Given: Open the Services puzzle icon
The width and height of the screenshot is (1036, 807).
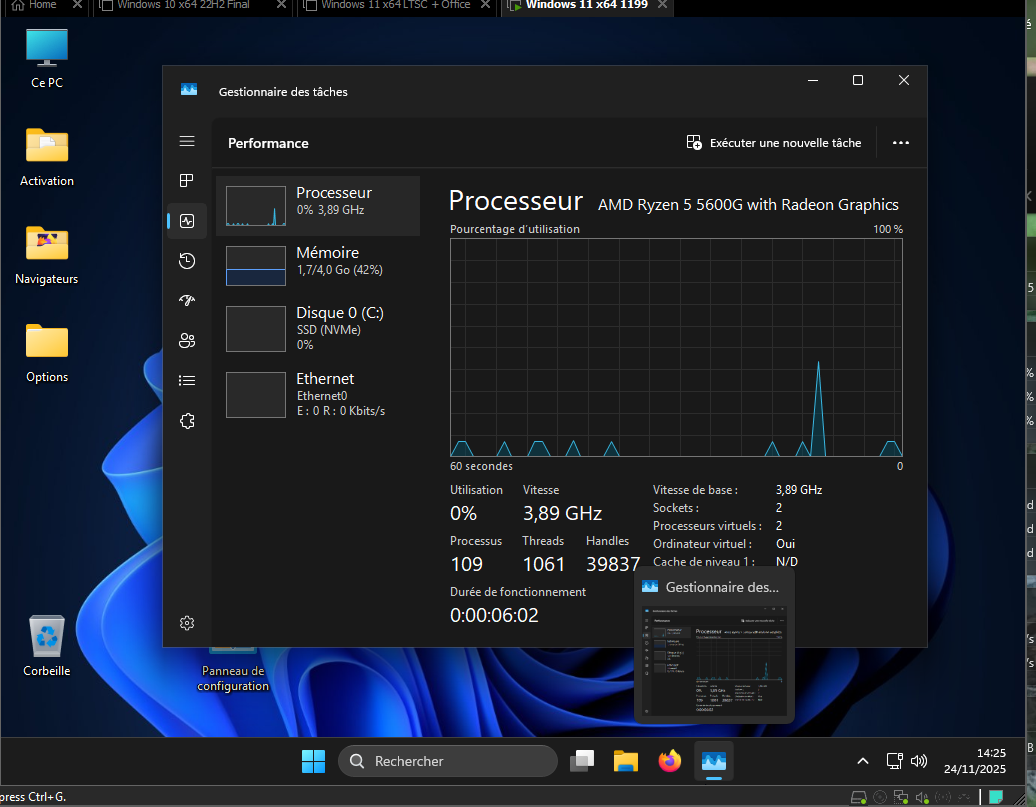Looking at the screenshot, I should (x=186, y=421).
